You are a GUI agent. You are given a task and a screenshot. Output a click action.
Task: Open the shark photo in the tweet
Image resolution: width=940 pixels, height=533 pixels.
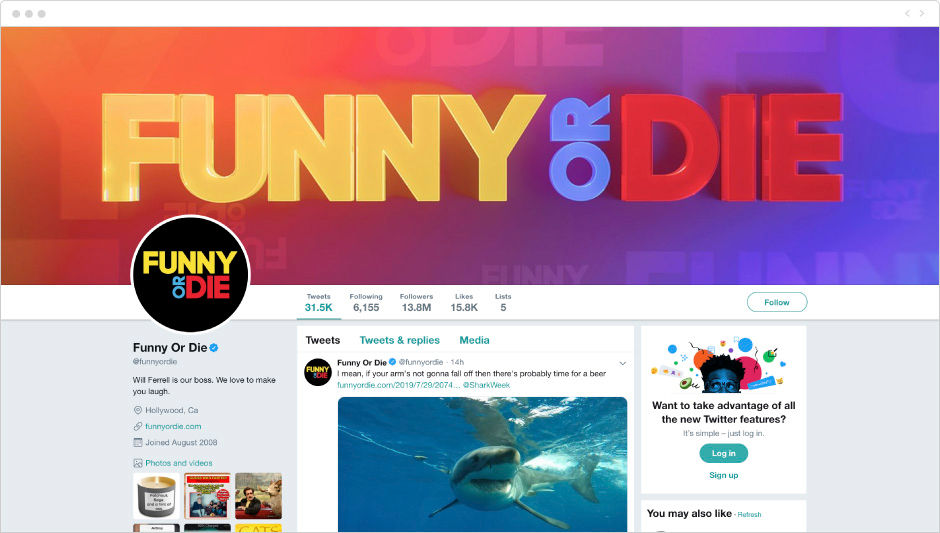pyautogui.click(x=483, y=465)
